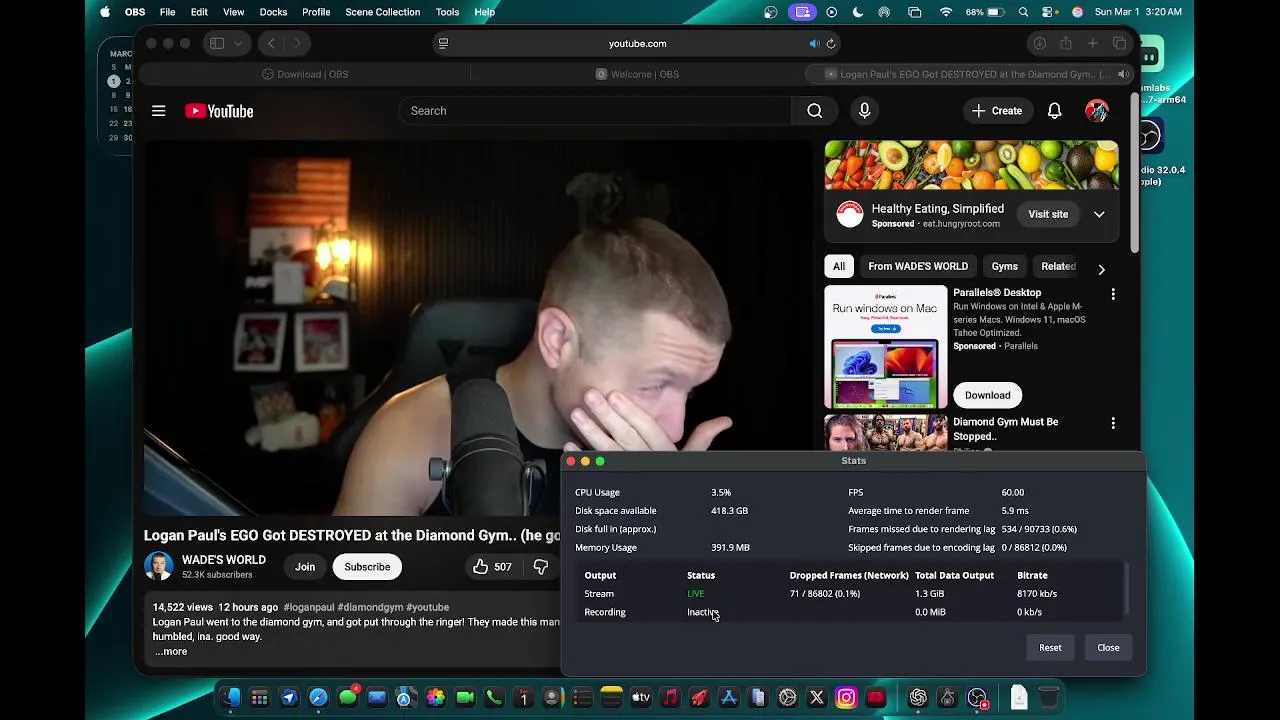This screenshot has width=1280, height=720.
Task: Open YouTube guide hamburger menu
Action: [158, 111]
